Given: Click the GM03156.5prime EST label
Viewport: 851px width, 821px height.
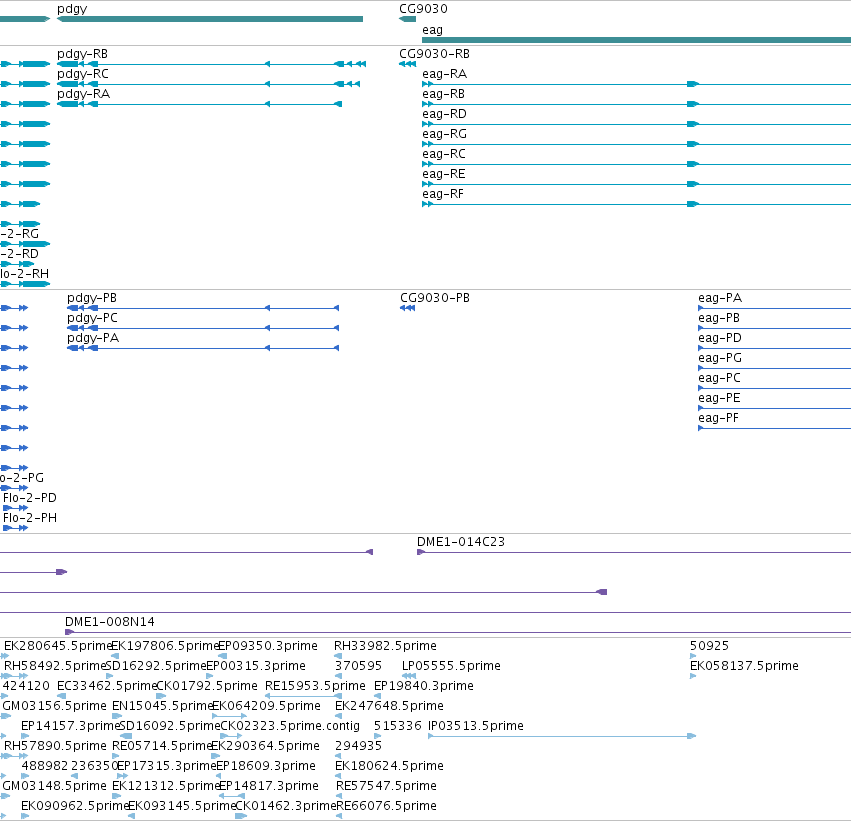Looking at the screenshot, I should [54, 706].
